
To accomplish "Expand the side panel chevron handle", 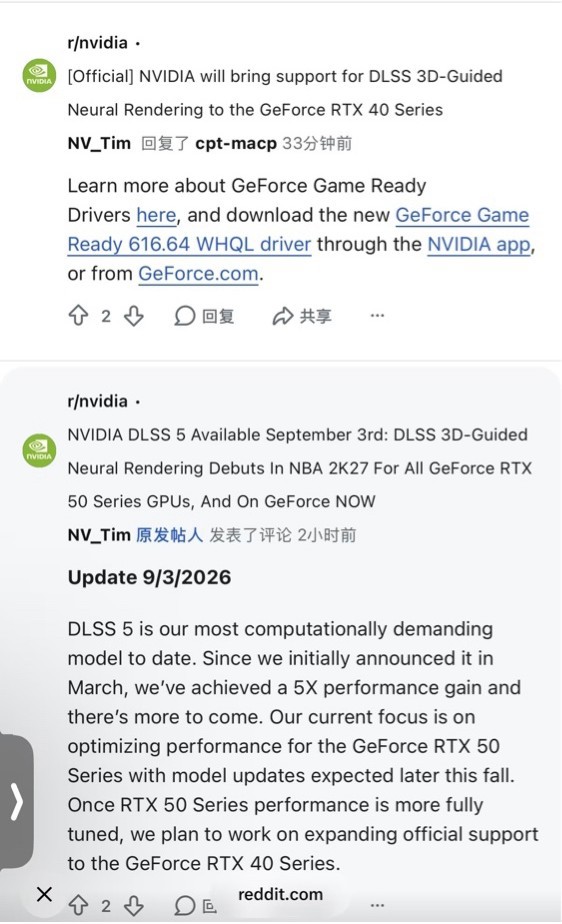I will point(16,801).
